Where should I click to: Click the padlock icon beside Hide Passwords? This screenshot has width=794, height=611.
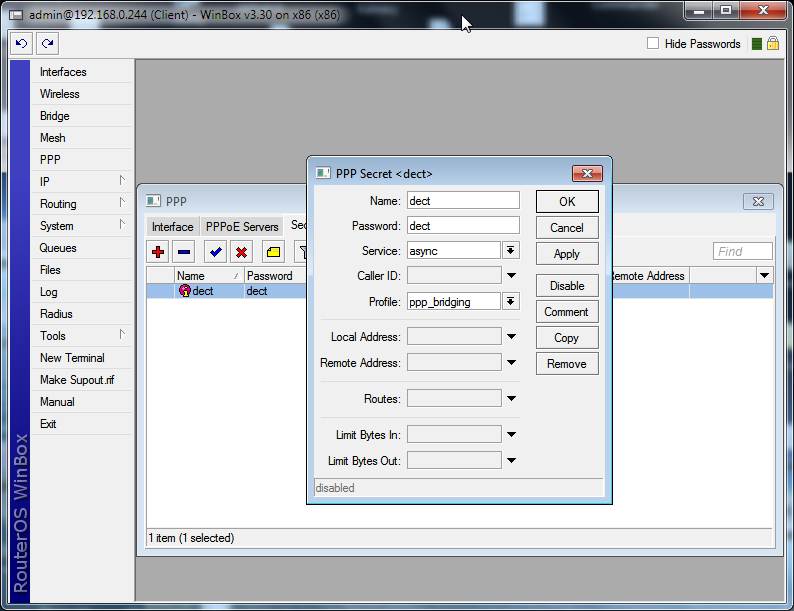click(773, 44)
